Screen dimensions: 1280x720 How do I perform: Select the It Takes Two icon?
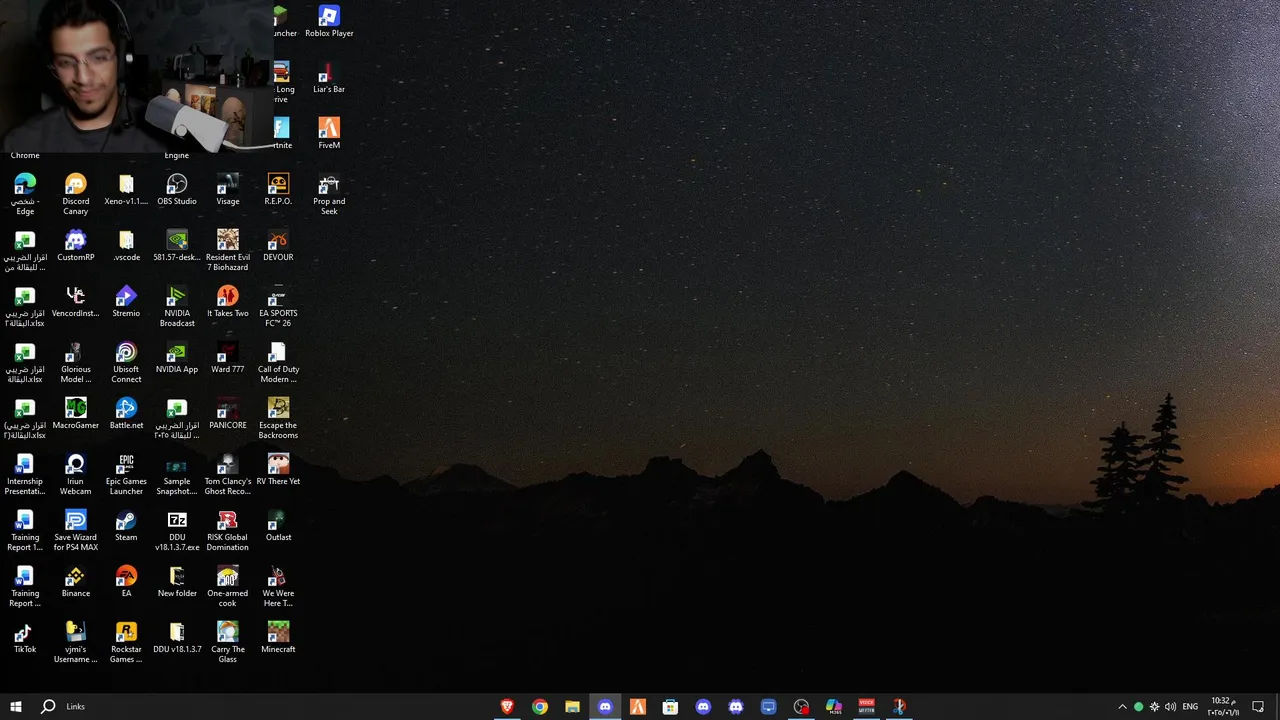click(228, 301)
